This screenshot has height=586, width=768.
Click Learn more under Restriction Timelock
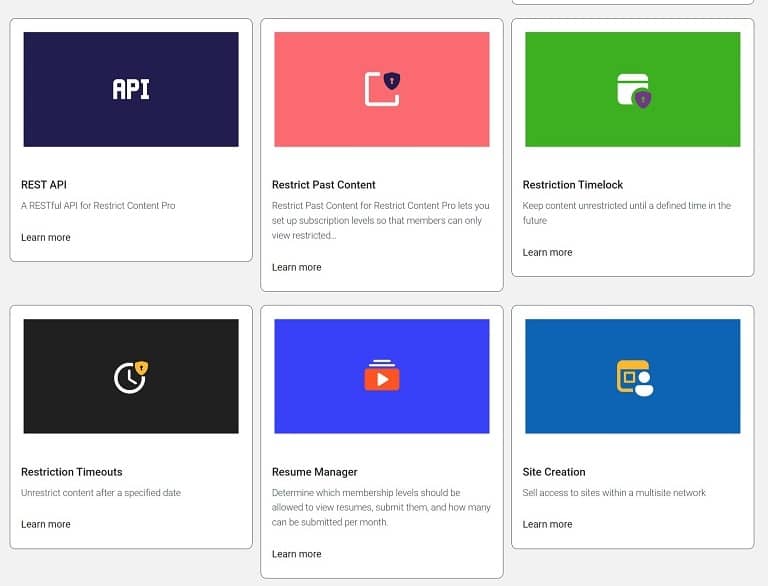click(547, 252)
